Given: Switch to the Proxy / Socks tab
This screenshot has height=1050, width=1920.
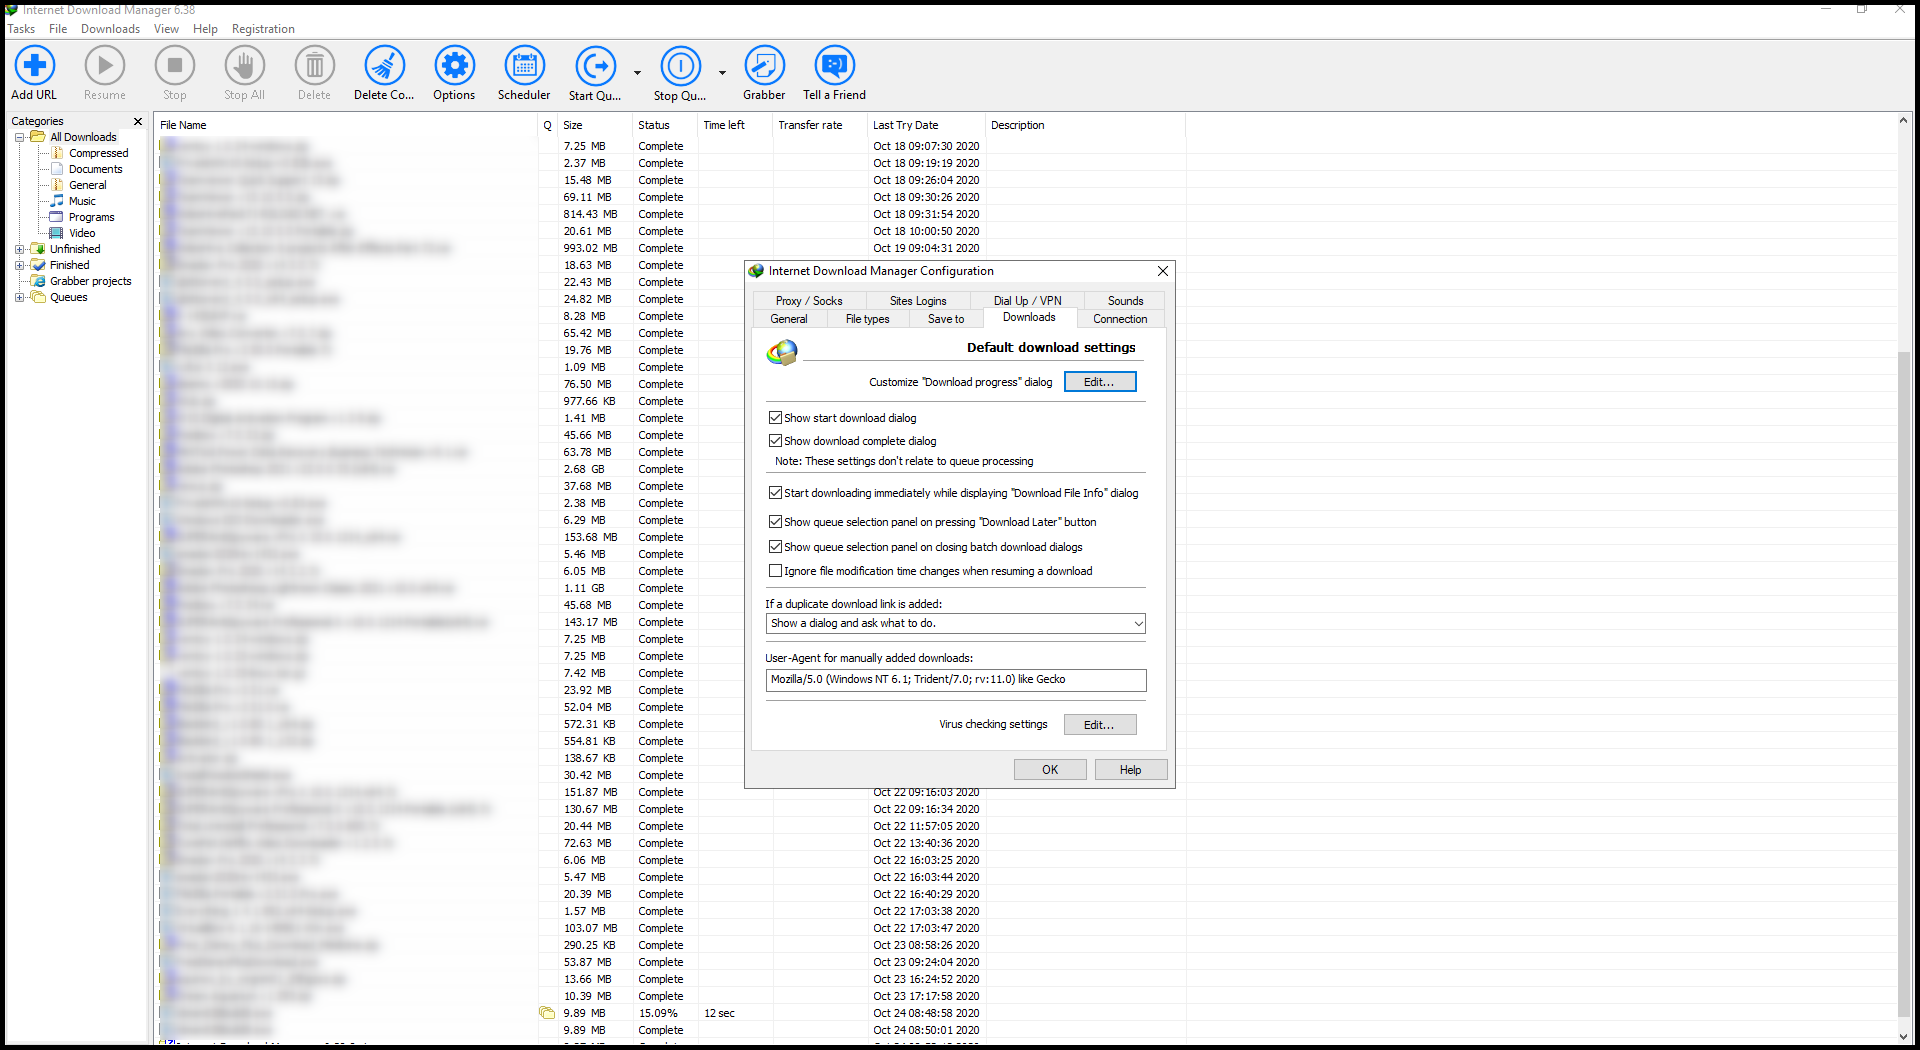Looking at the screenshot, I should 809,301.
